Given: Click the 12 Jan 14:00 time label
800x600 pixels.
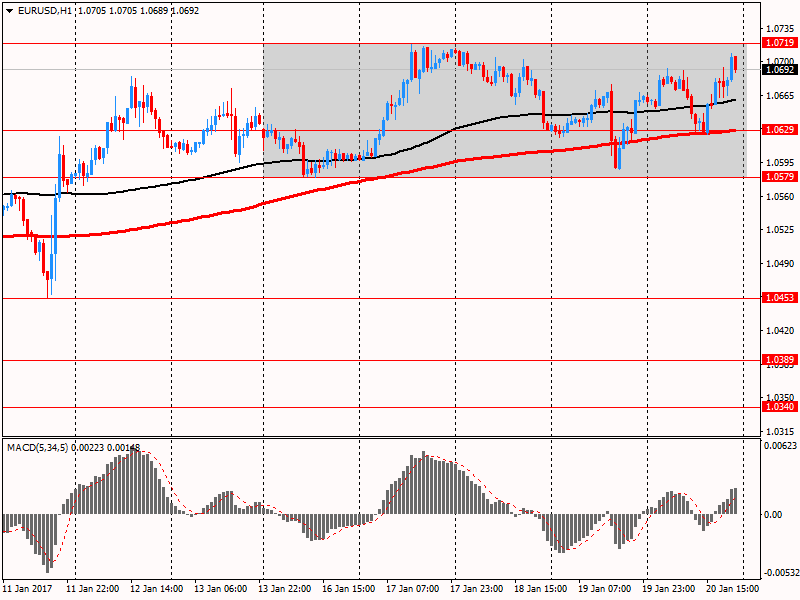Looking at the screenshot, I should [x=157, y=588].
